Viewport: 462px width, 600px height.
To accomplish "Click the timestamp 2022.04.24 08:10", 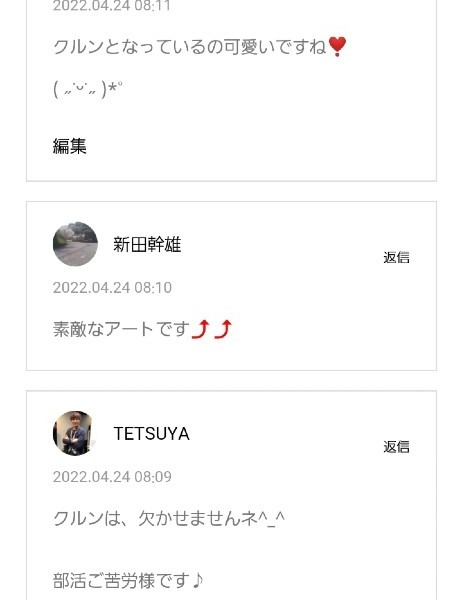I will (112, 288).
